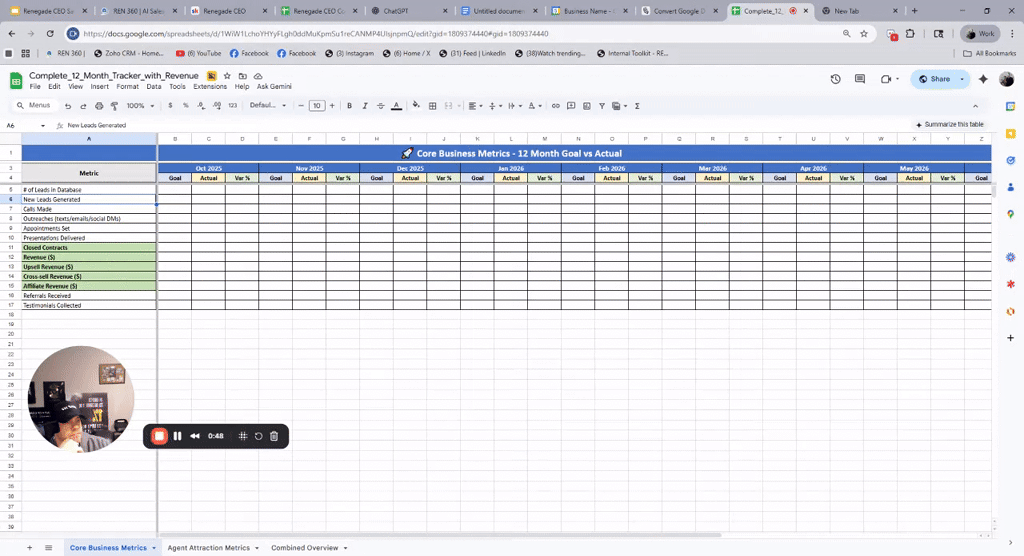The height and width of the screenshot is (556, 1024).
Task: Insert chart from toolbar
Action: [x=586, y=106]
